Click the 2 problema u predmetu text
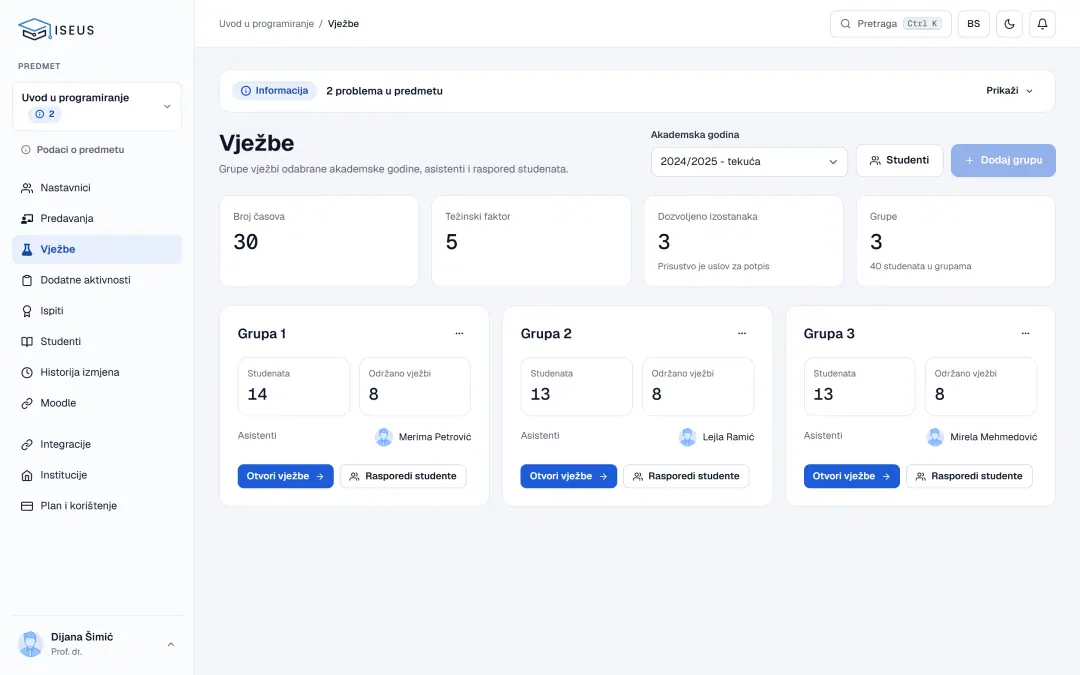The image size is (1080, 675). 384,91
